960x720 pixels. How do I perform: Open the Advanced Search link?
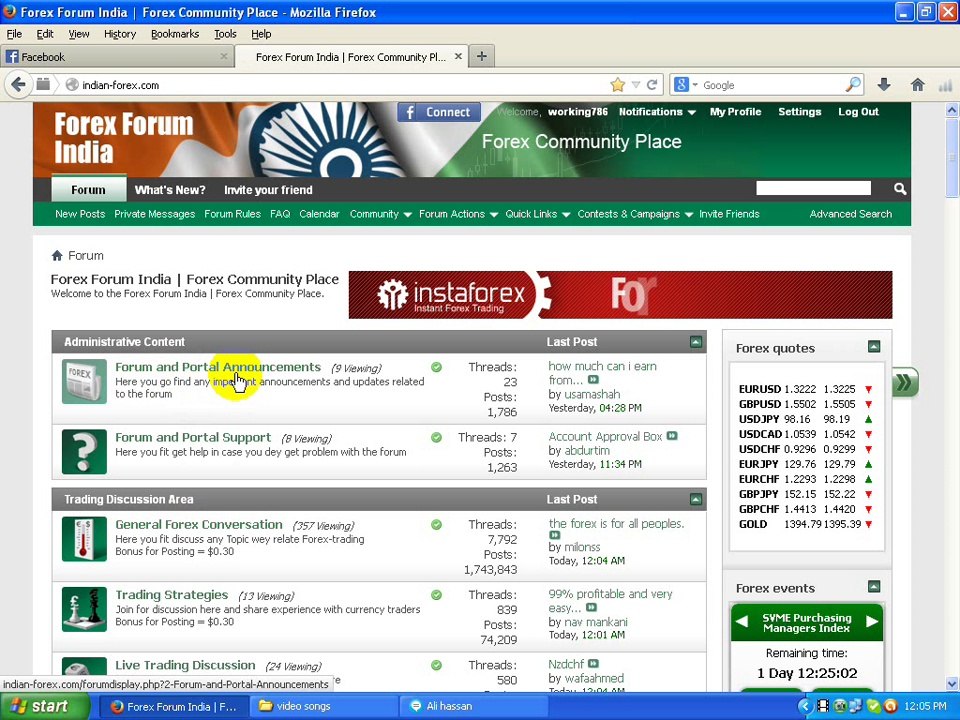point(850,214)
